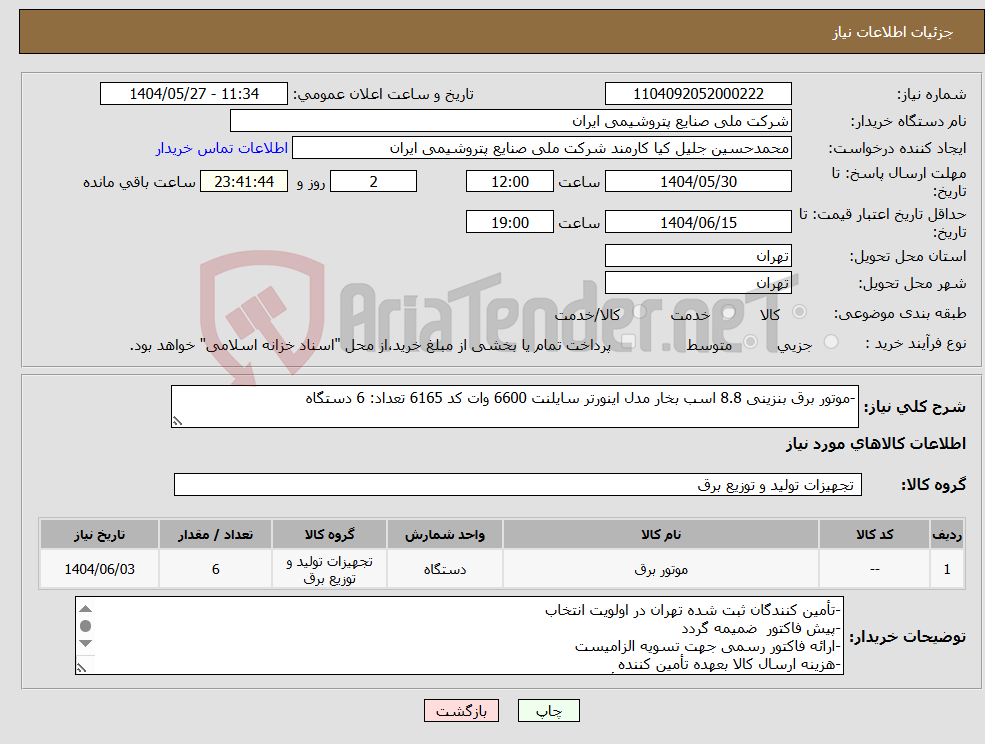Click the buyer notes text area
985x744 pixels.
[x=459, y=636]
